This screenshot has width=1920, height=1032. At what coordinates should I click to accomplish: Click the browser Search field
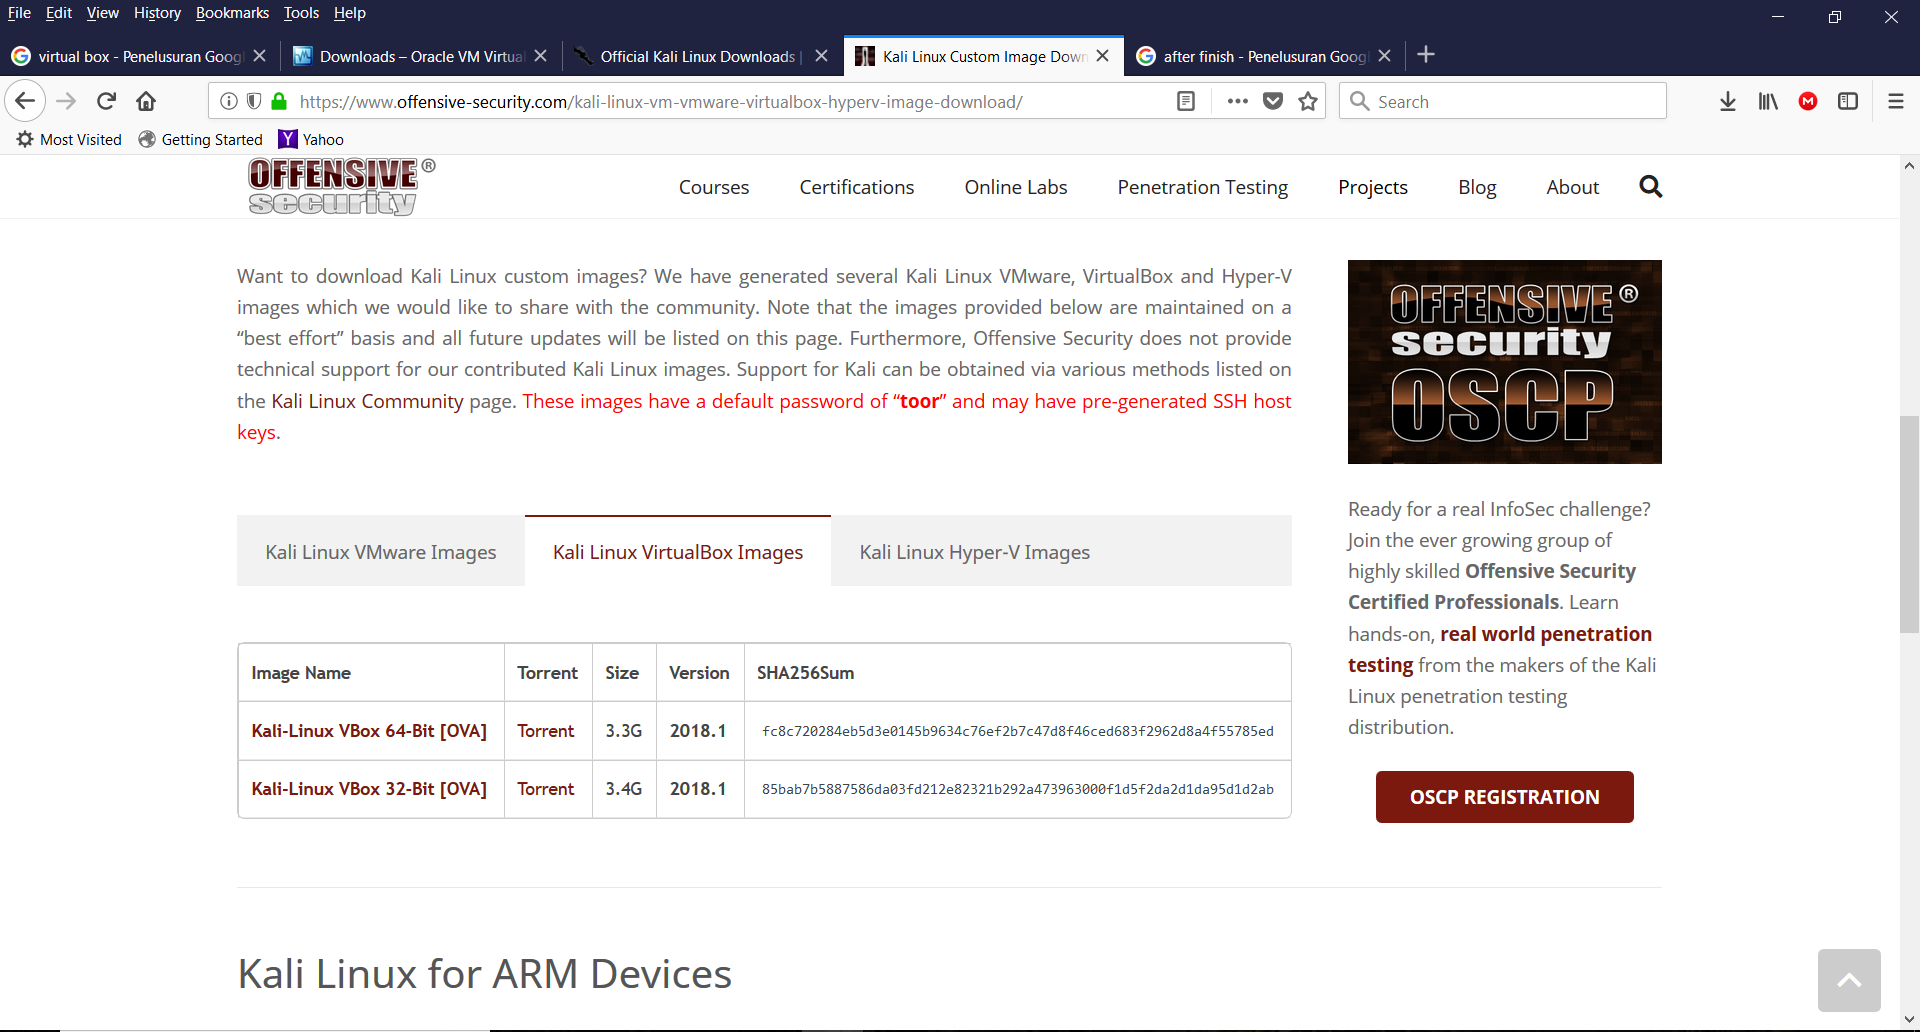tap(1502, 101)
